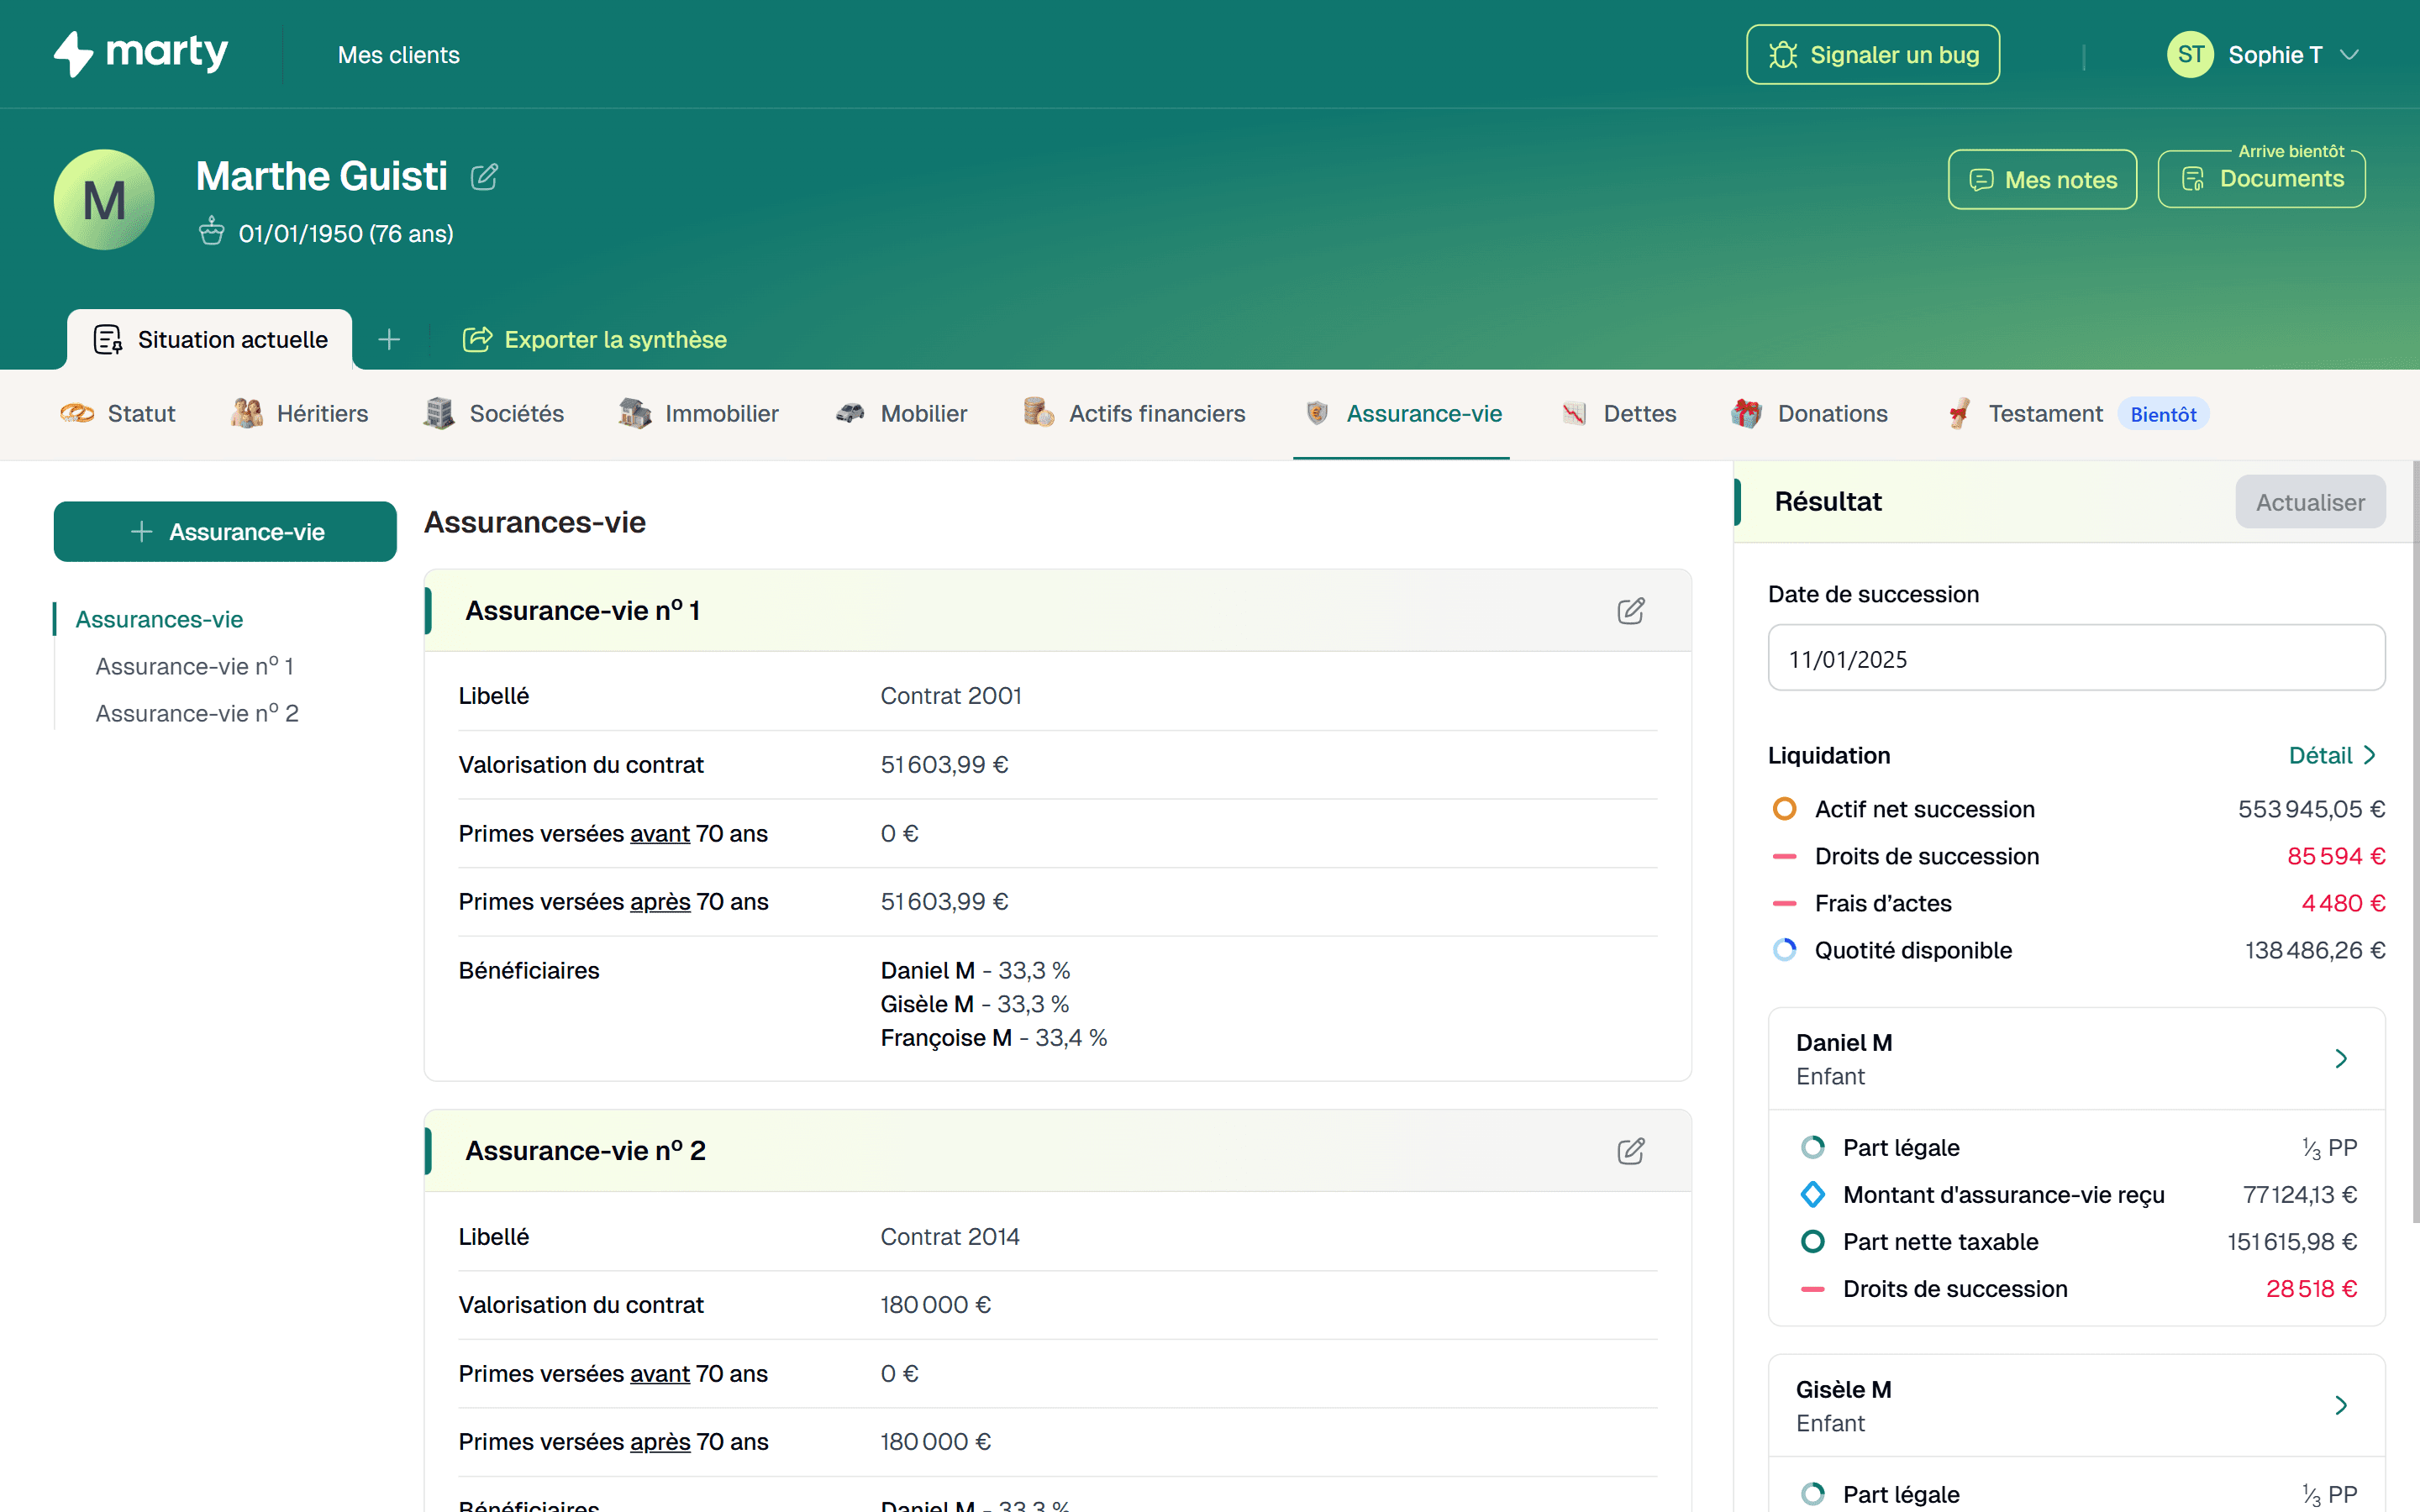Click Signaler un bug button

1872,55
